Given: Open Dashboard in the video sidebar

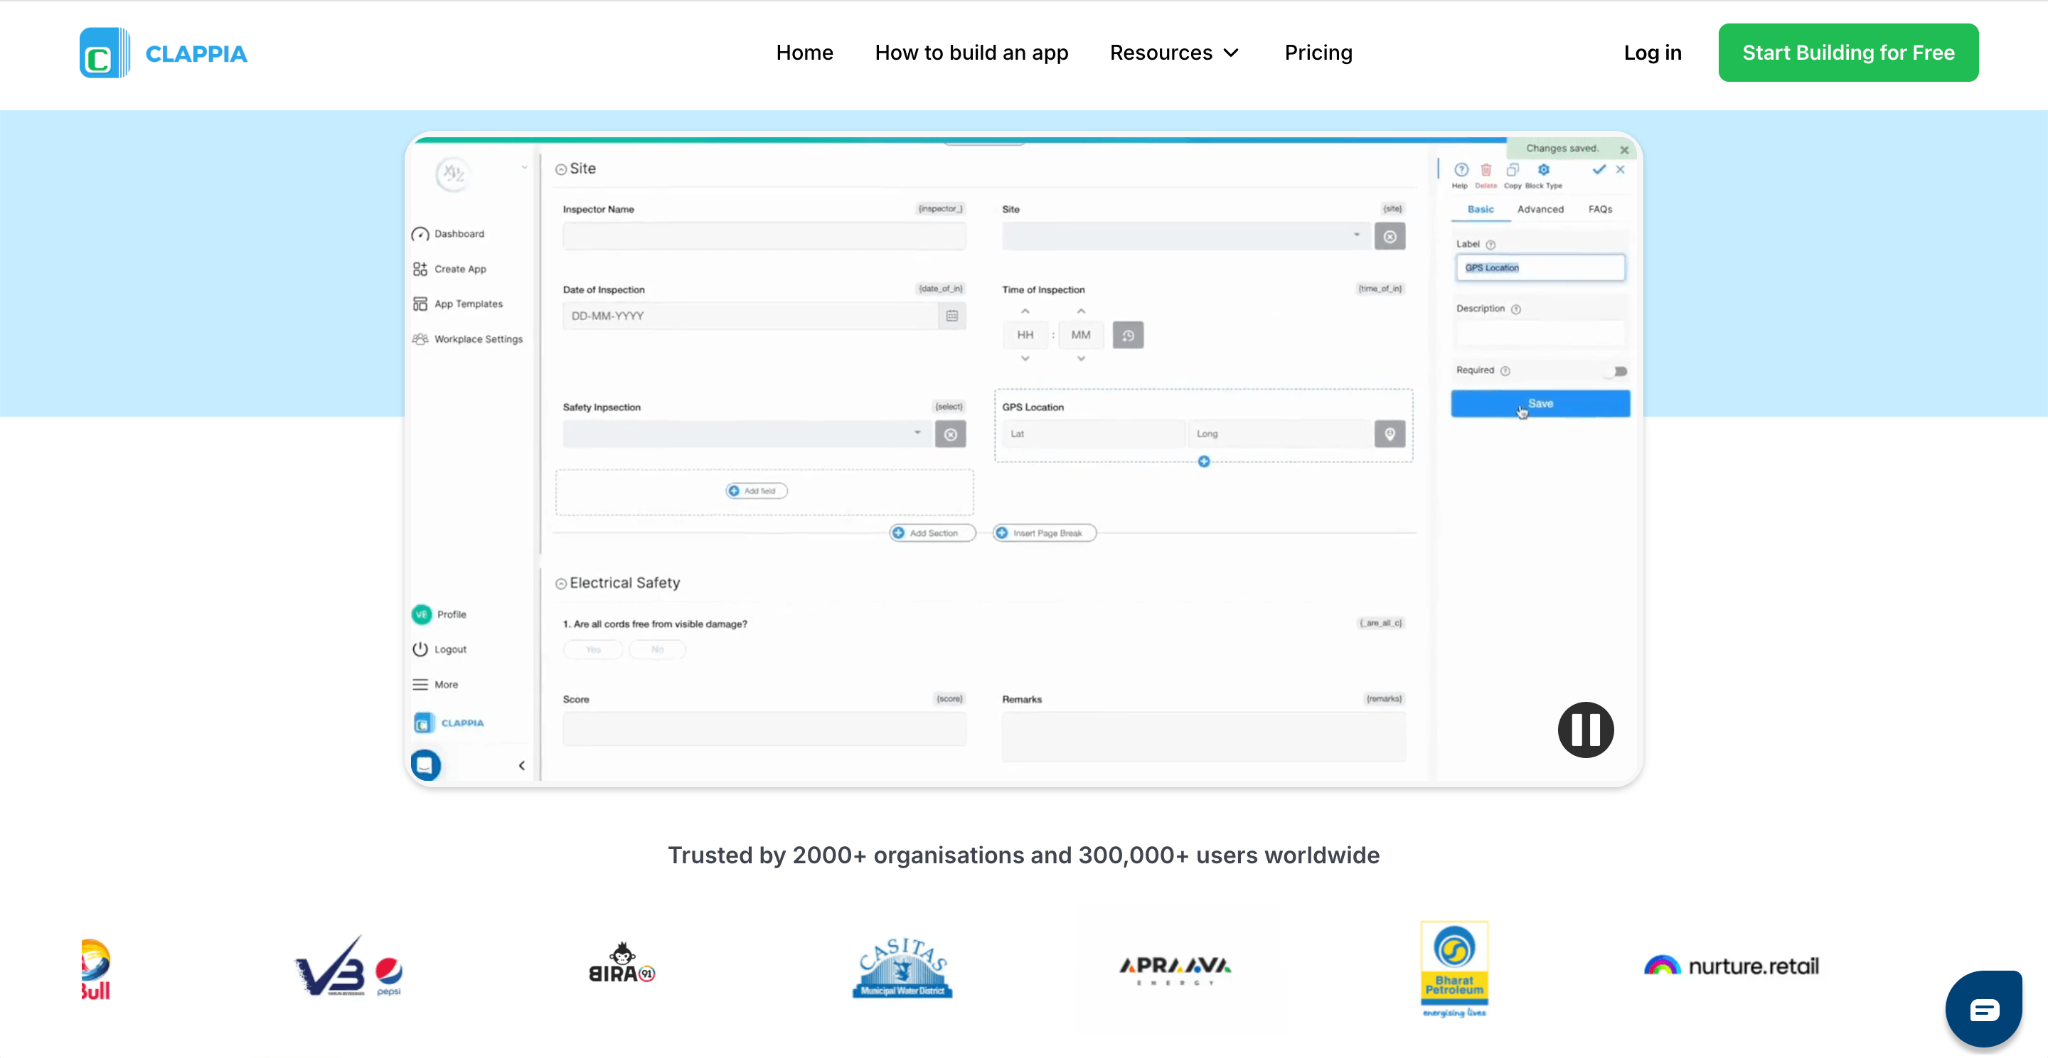Looking at the screenshot, I should tap(448, 234).
